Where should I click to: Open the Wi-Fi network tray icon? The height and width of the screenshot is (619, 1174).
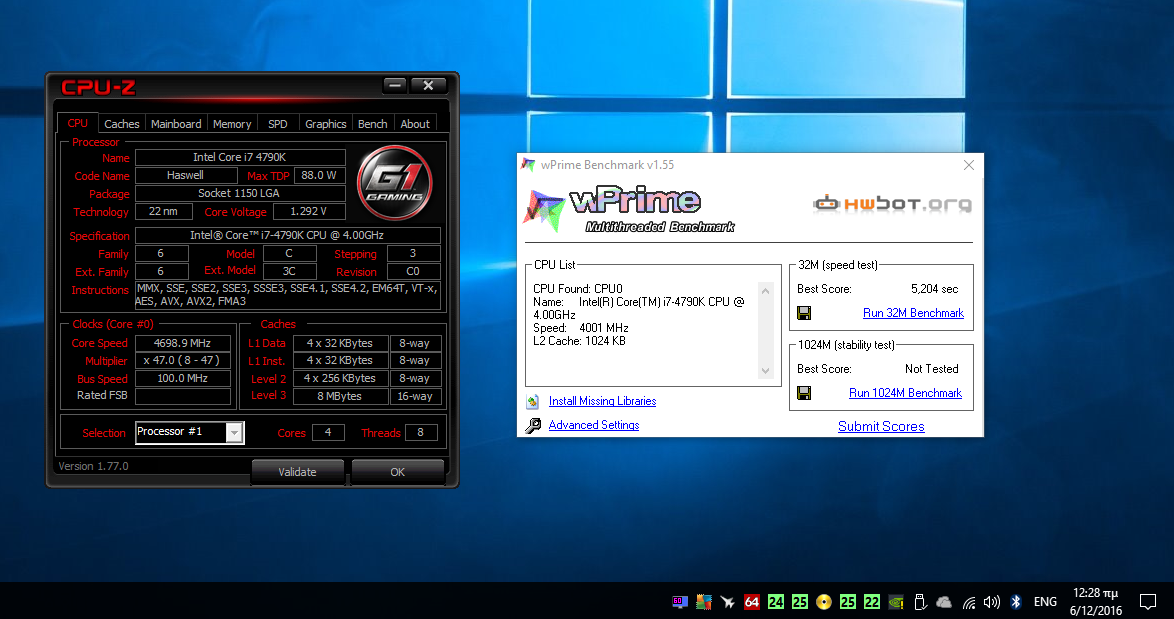[x=969, y=602]
